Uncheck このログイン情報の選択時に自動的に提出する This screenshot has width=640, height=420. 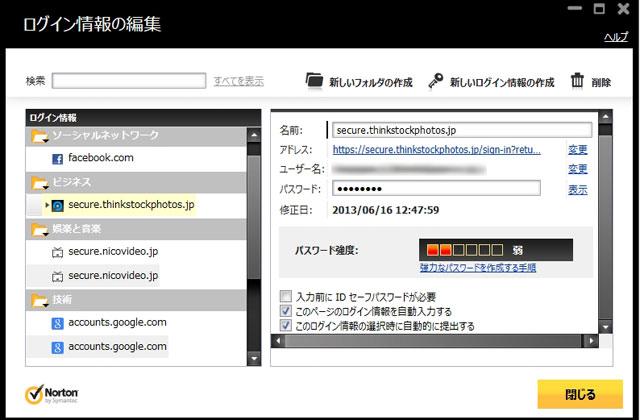(286, 326)
